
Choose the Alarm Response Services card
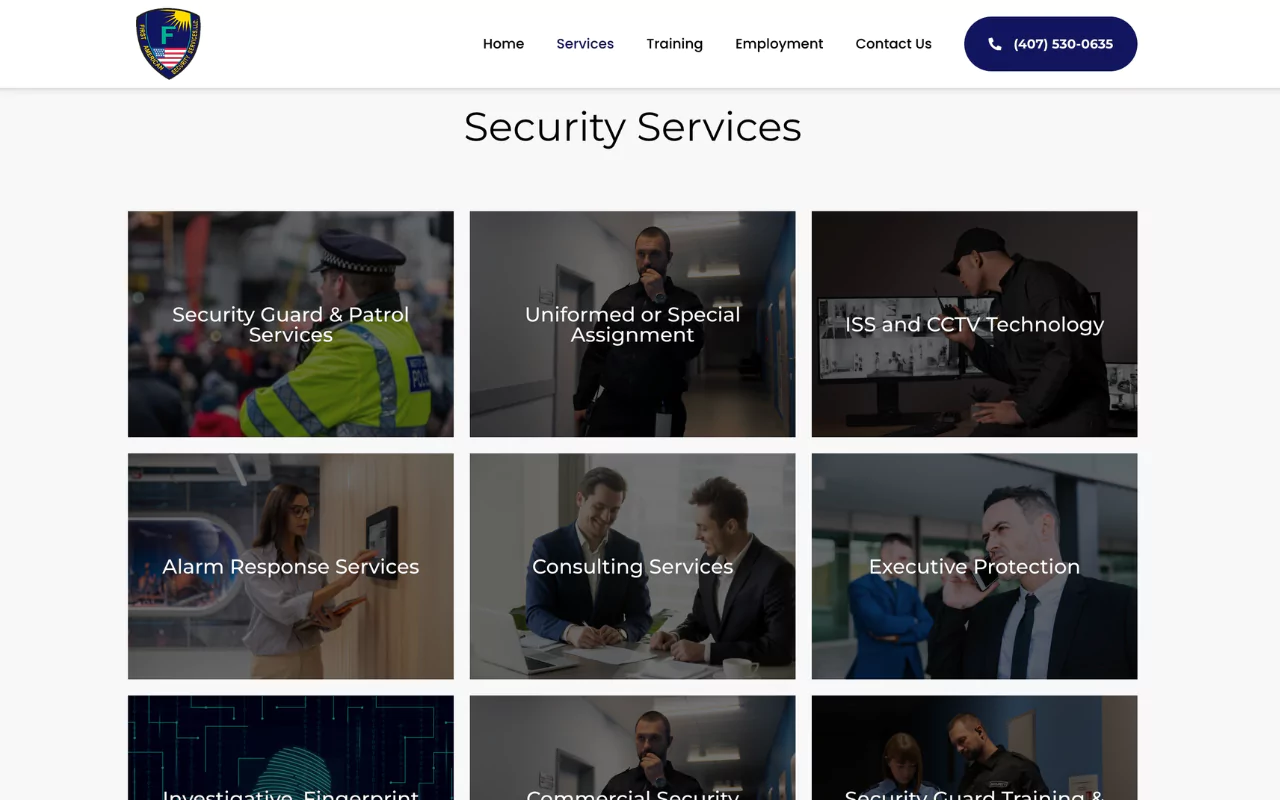coord(291,566)
